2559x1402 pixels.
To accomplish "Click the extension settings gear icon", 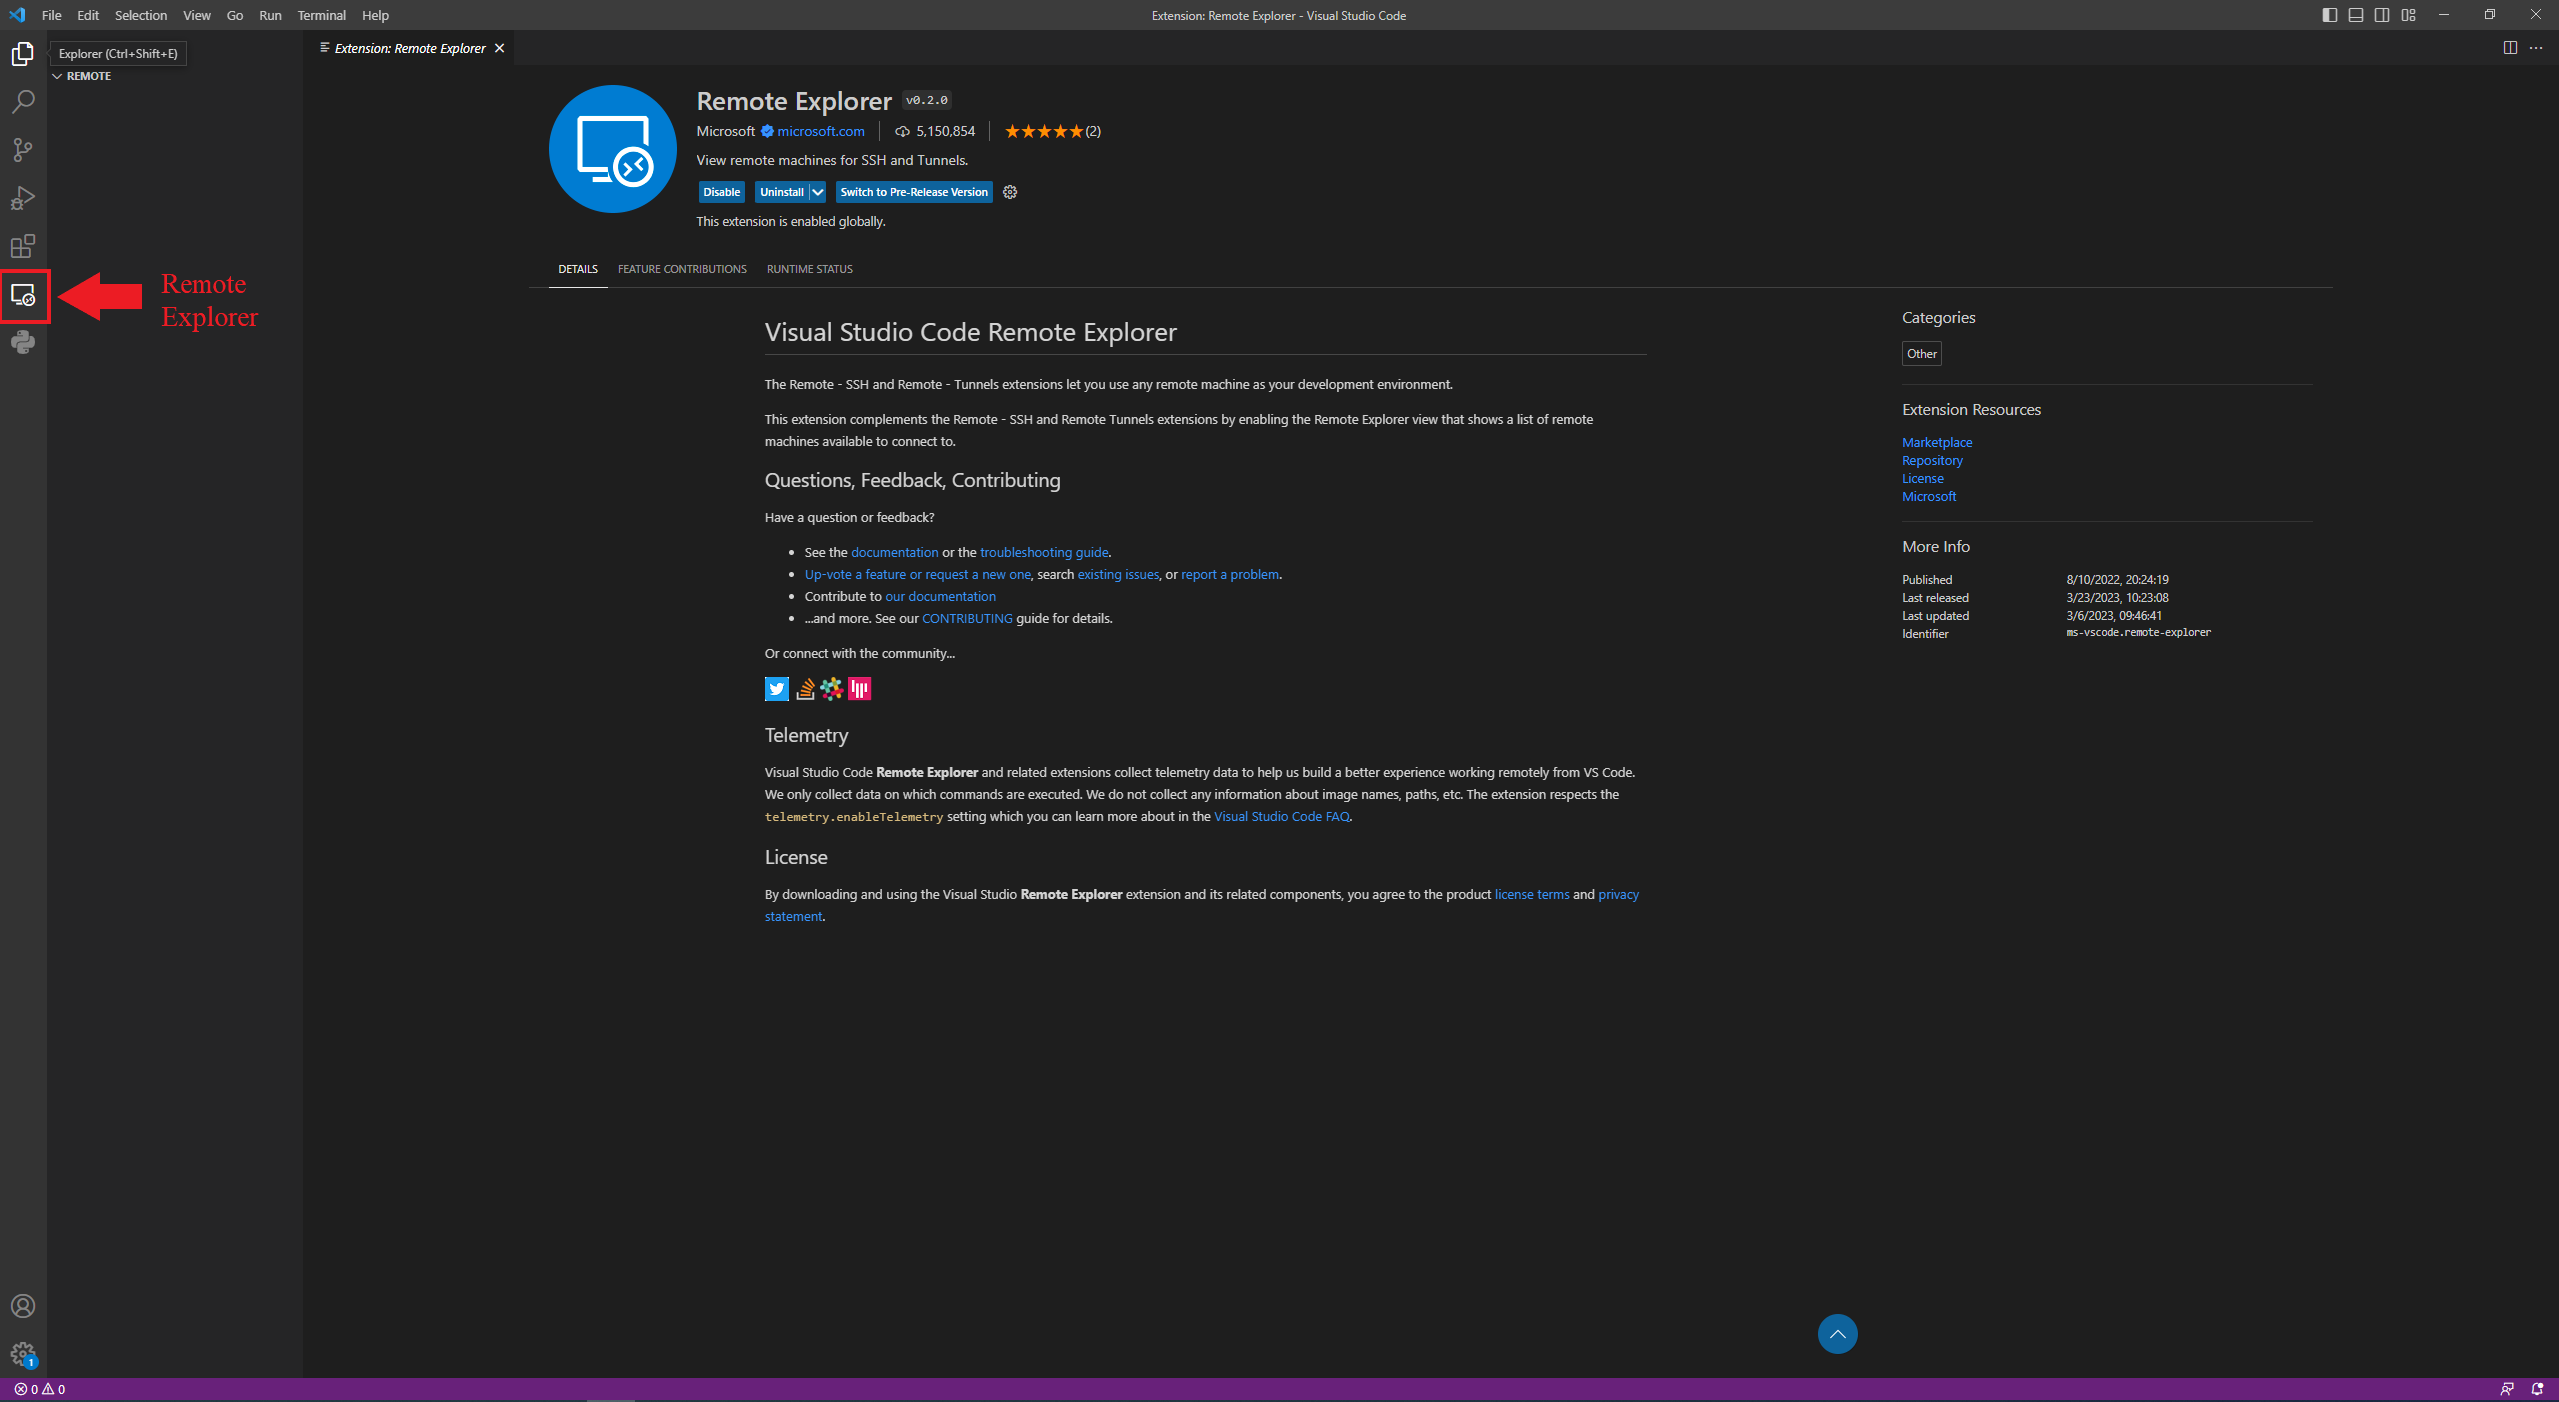I will click(x=1010, y=192).
